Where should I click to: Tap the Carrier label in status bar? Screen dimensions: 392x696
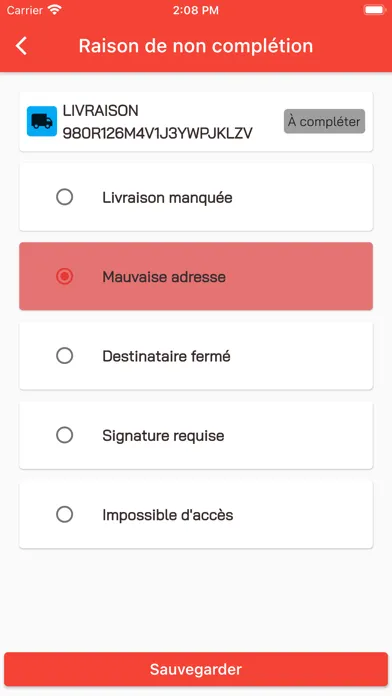[25, 10]
